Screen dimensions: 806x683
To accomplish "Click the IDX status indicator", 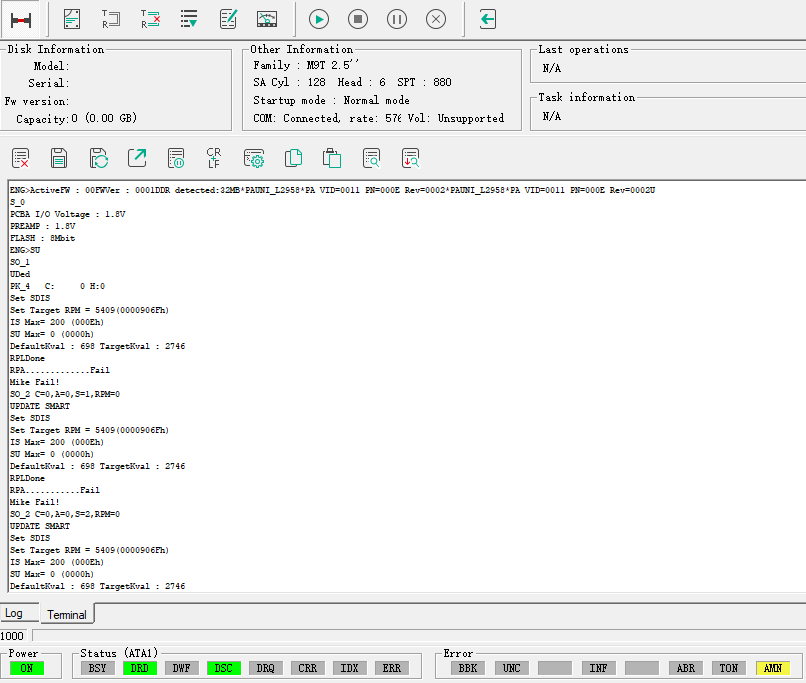I will pos(350,668).
